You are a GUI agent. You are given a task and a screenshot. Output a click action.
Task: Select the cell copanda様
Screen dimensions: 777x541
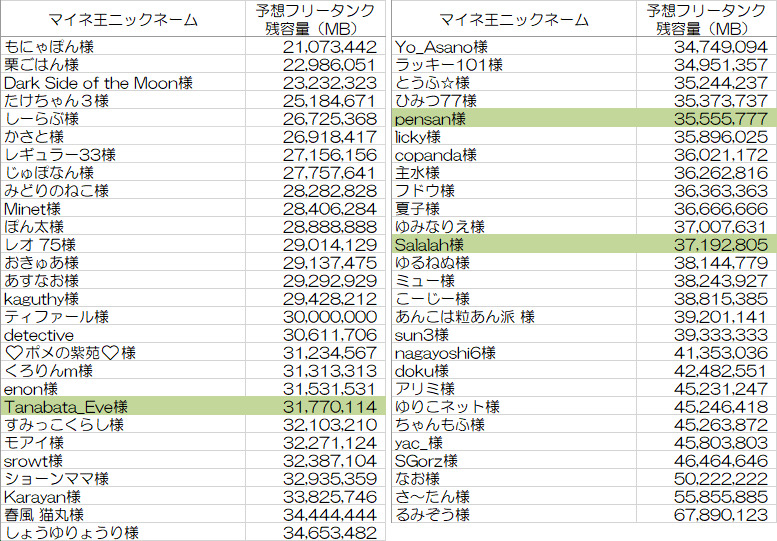pos(514,155)
